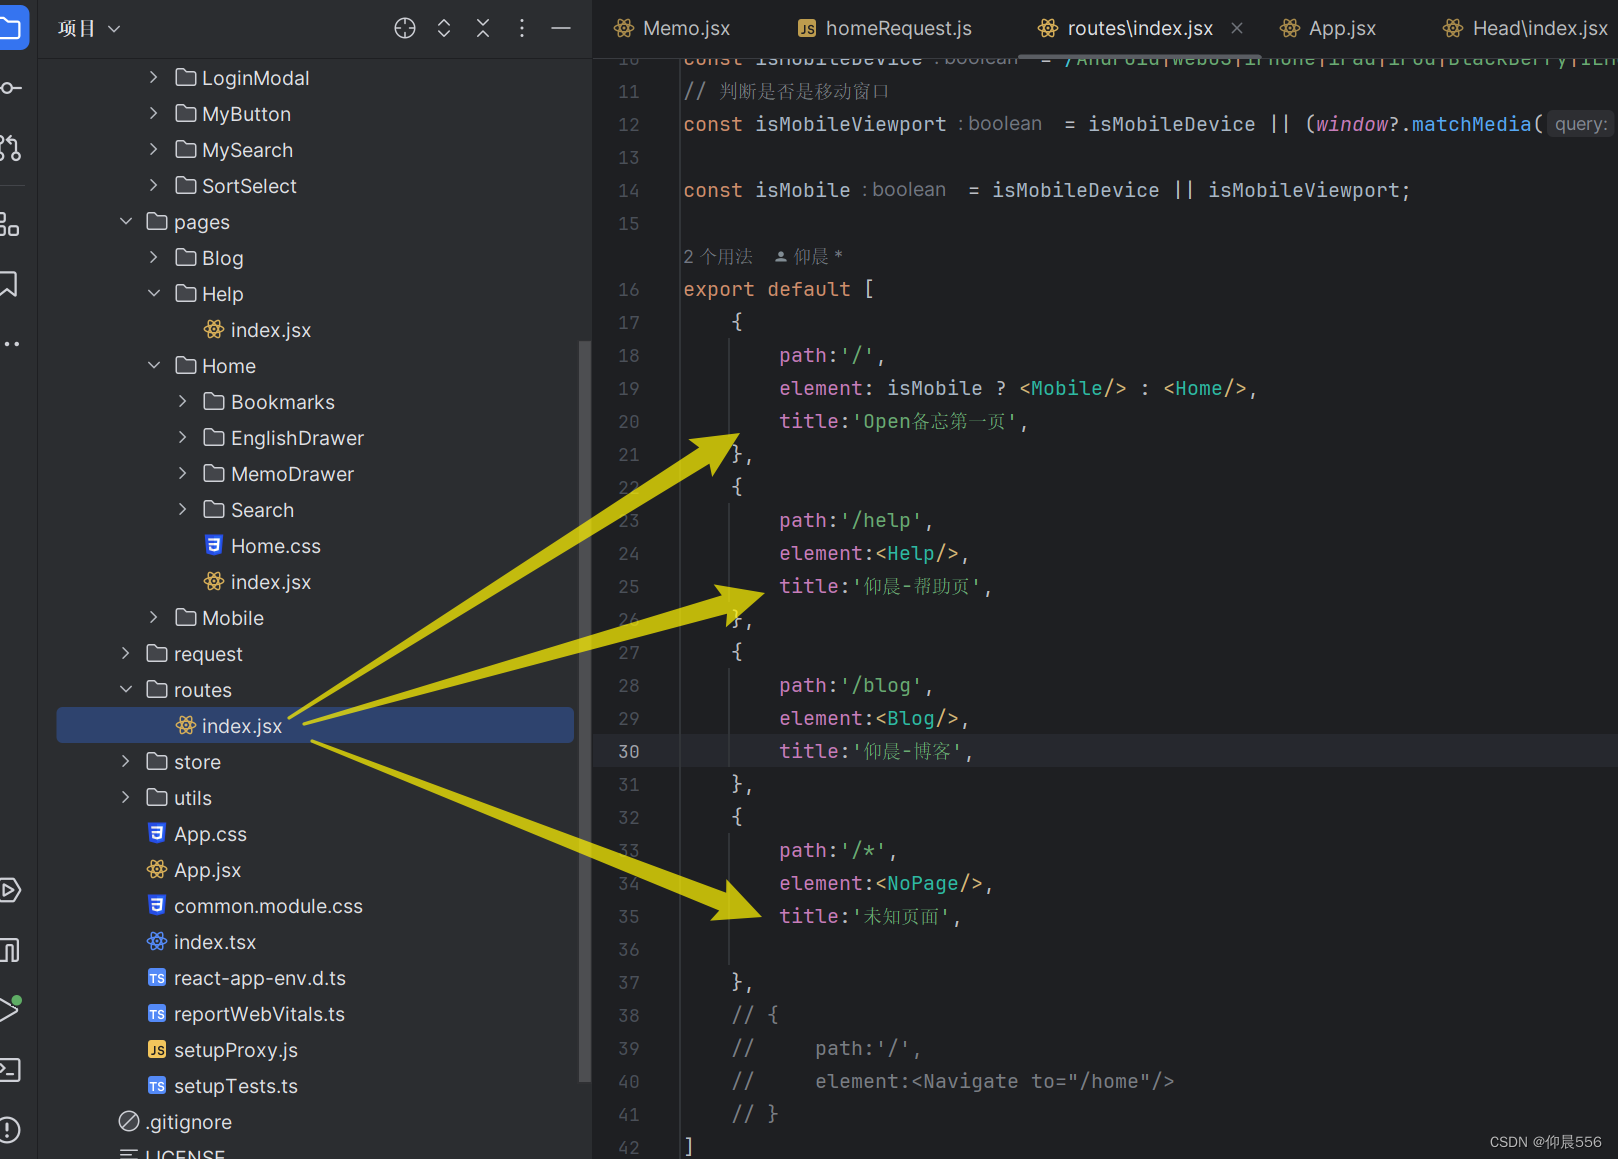Click the expand all tree icon
The width and height of the screenshot is (1618, 1159).
444,28
